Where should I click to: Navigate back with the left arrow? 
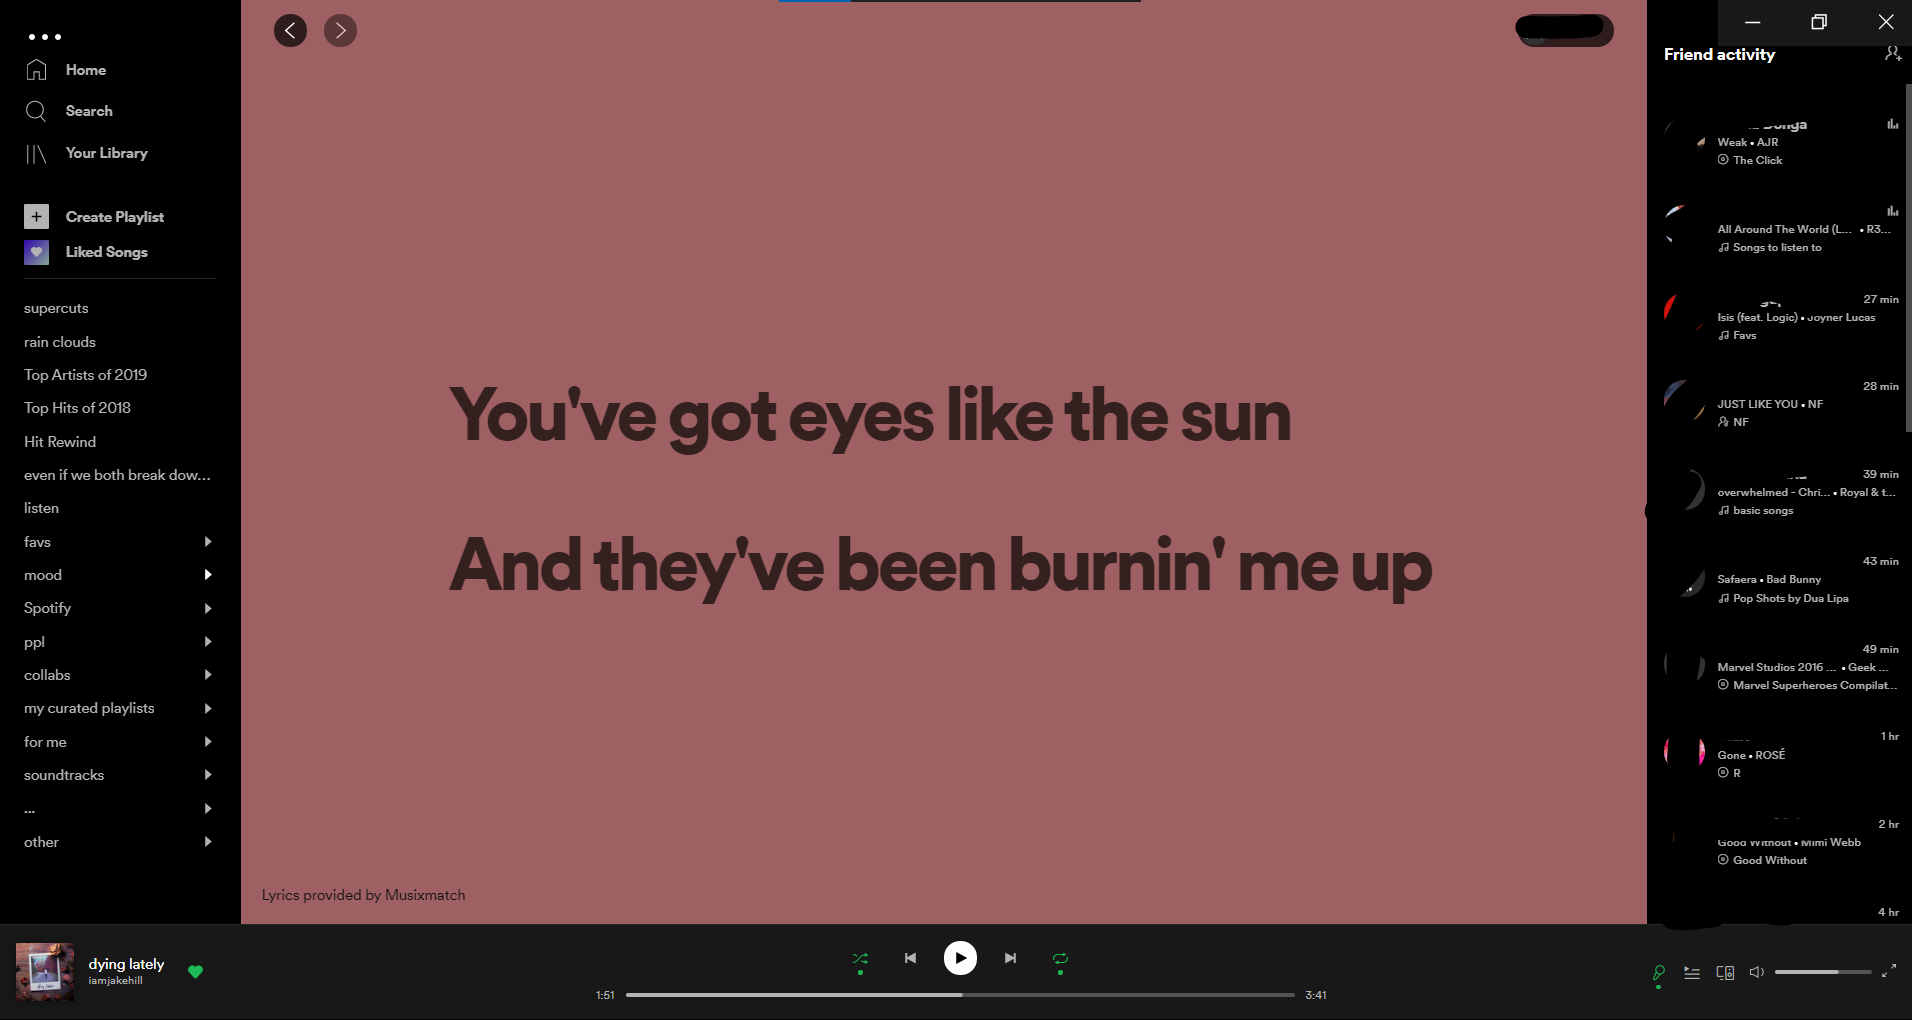pos(290,30)
